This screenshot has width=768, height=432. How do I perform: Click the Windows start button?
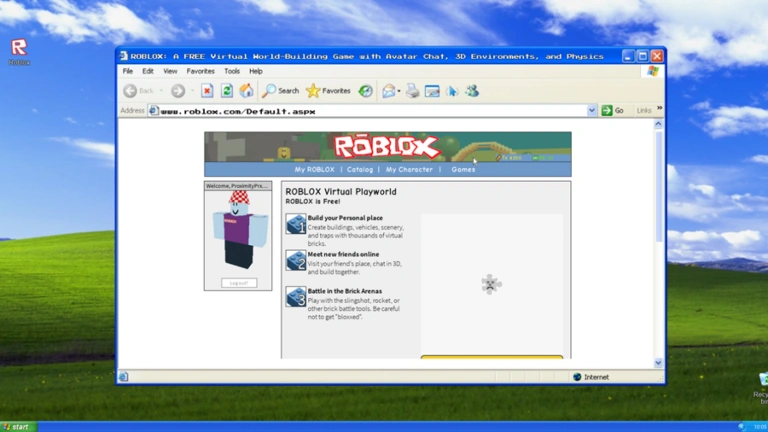[x=17, y=427]
